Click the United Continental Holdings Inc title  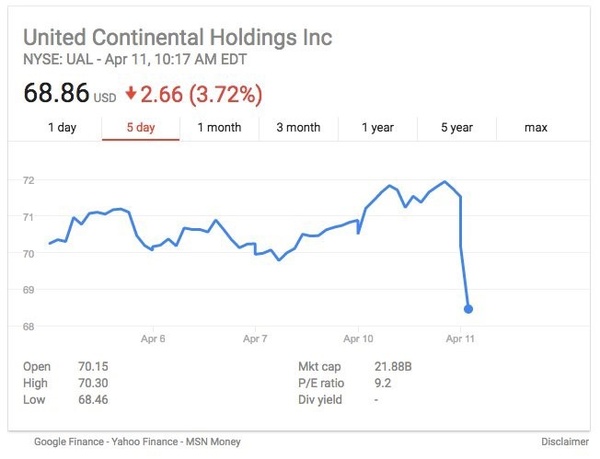click(177, 40)
